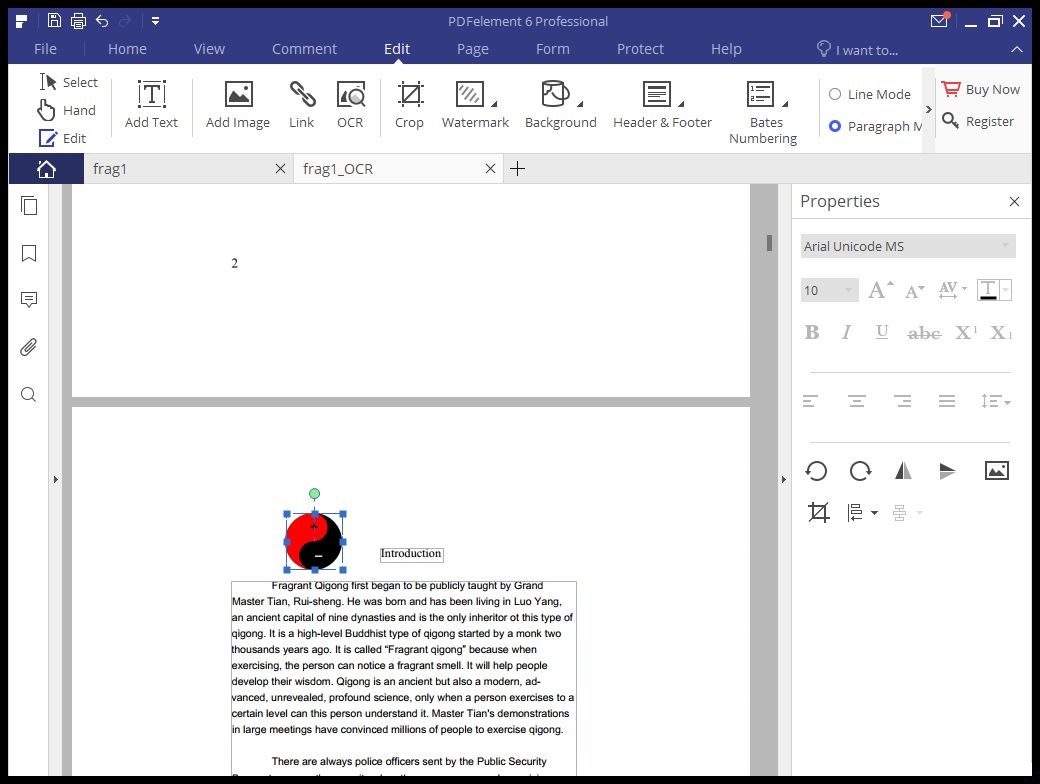This screenshot has width=1040, height=784.
Task: Select the OCR tool
Action: point(350,103)
